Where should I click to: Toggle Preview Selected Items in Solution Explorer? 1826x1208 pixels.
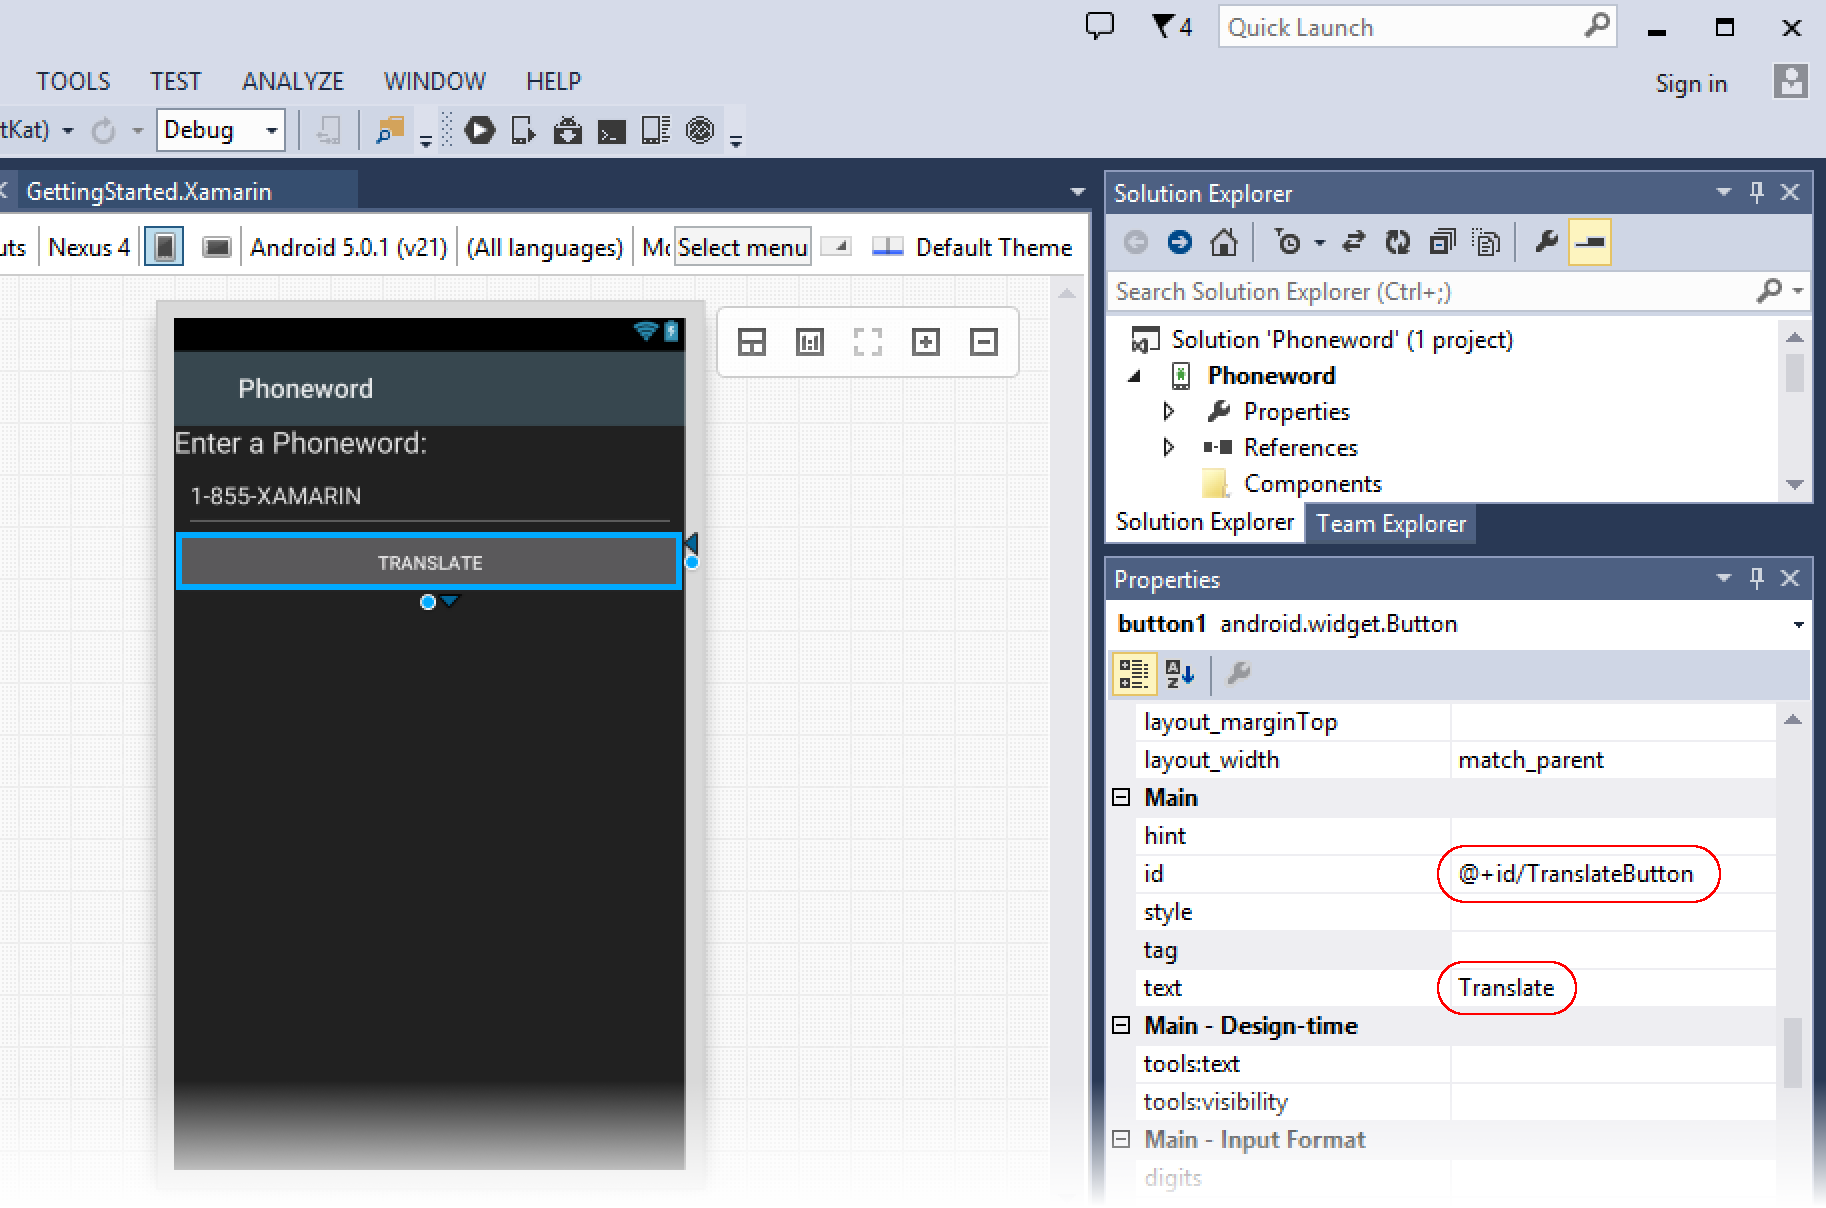[1589, 243]
